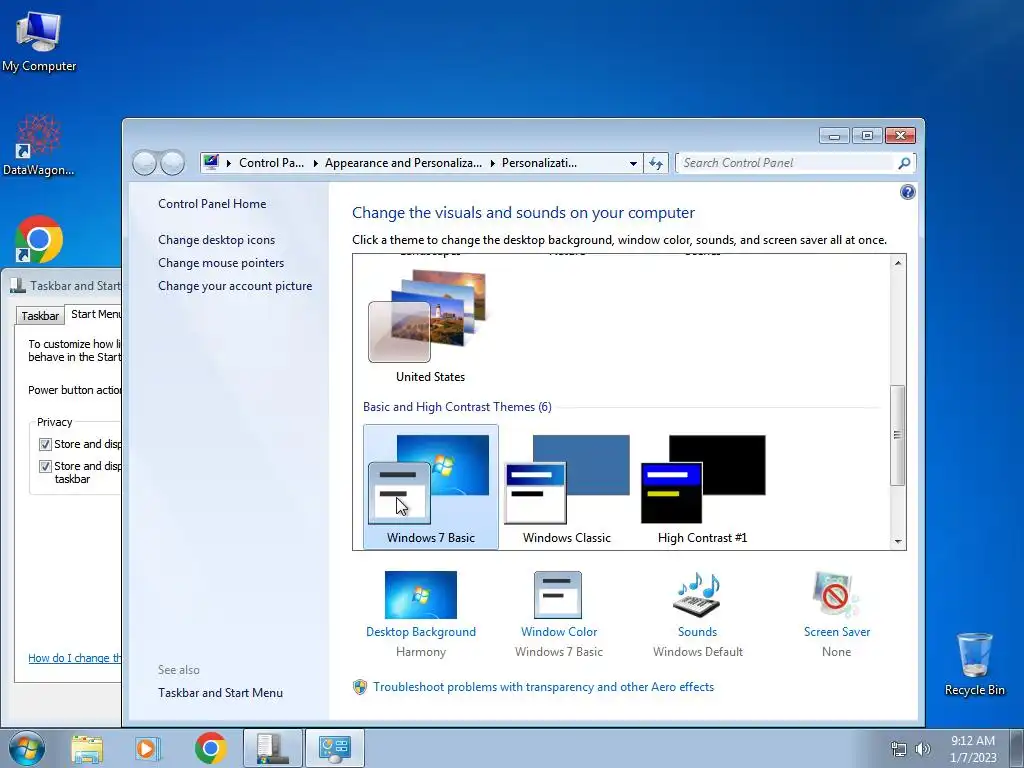
Task: Open Sounds settings icon
Action: click(697, 595)
